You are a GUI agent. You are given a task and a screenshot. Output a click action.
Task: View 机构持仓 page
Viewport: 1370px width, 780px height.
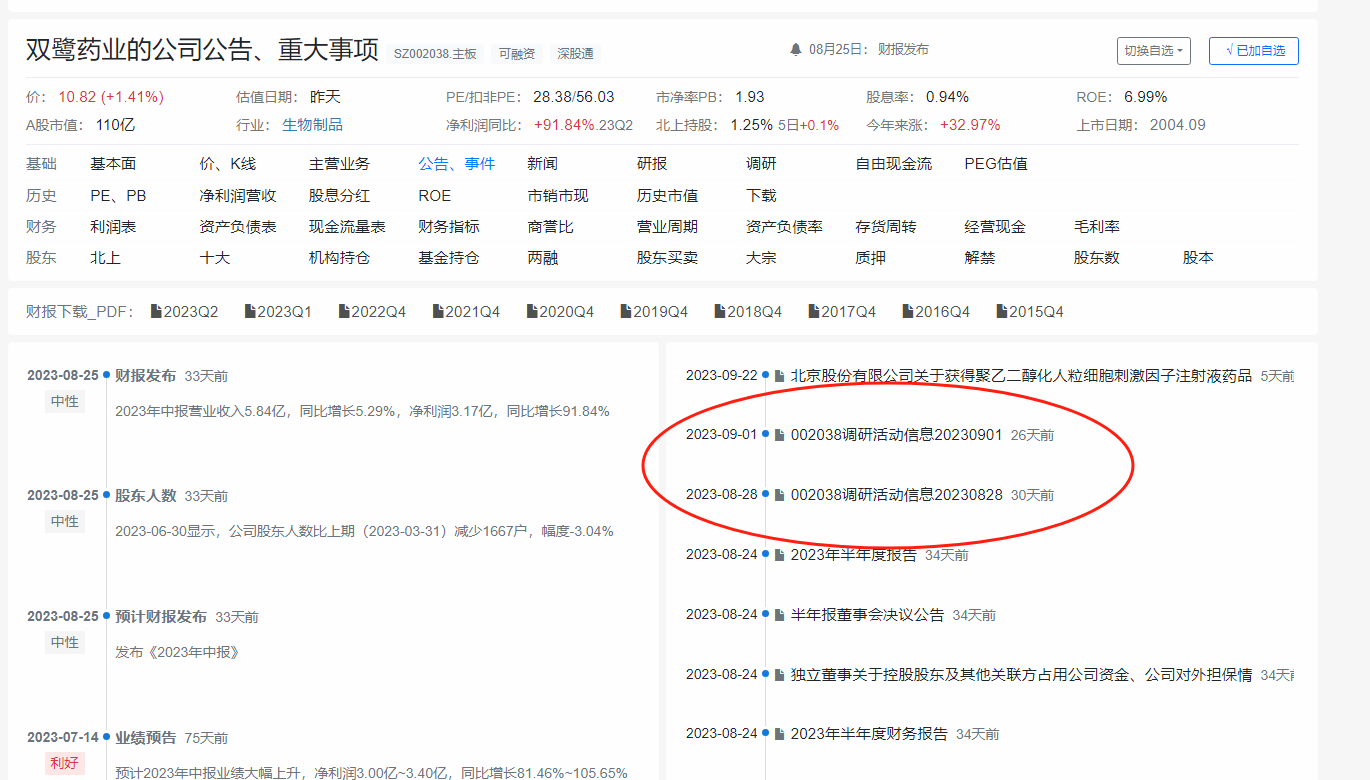(339, 258)
